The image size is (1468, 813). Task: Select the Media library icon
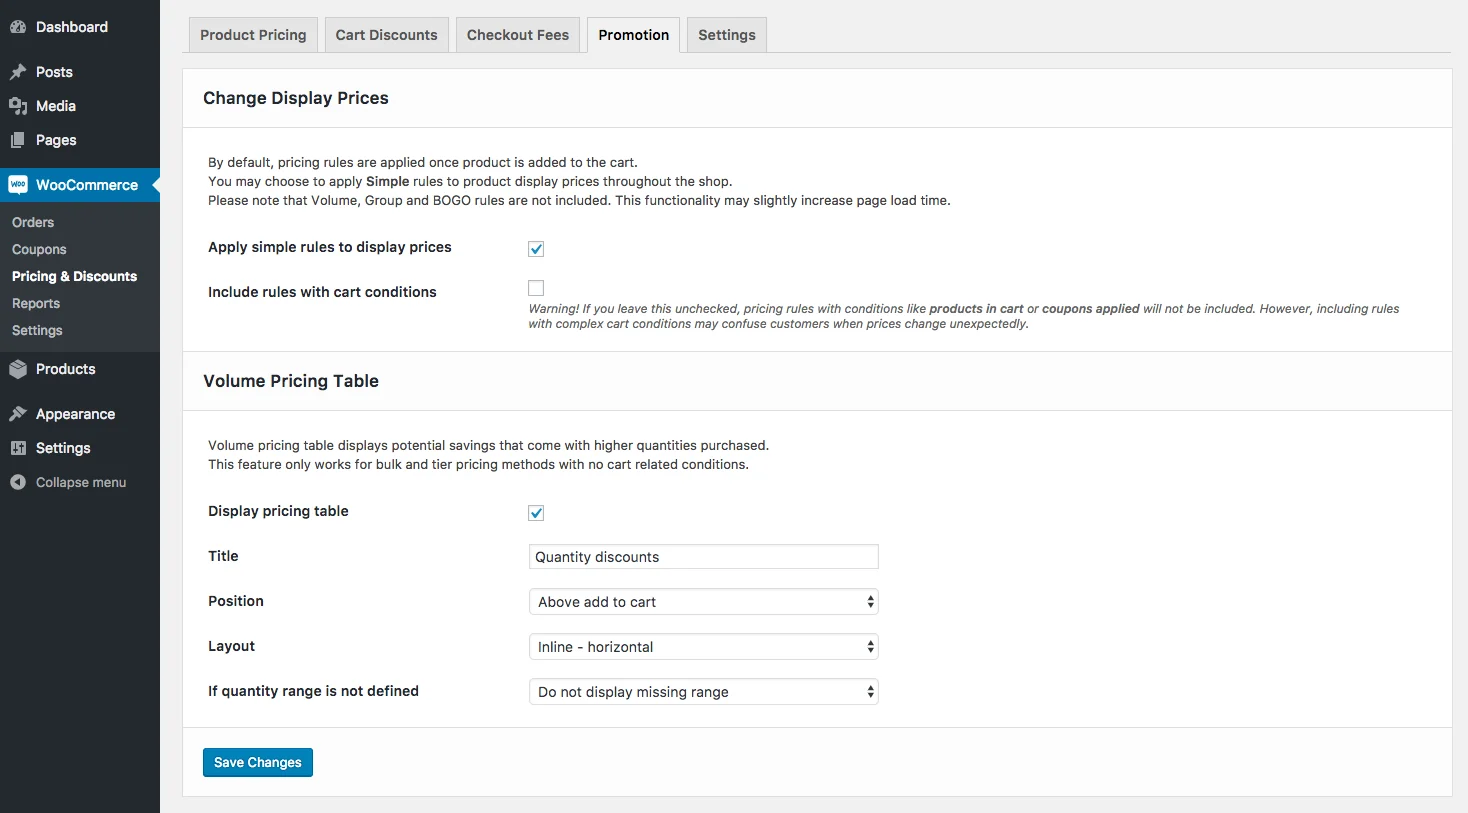point(18,106)
